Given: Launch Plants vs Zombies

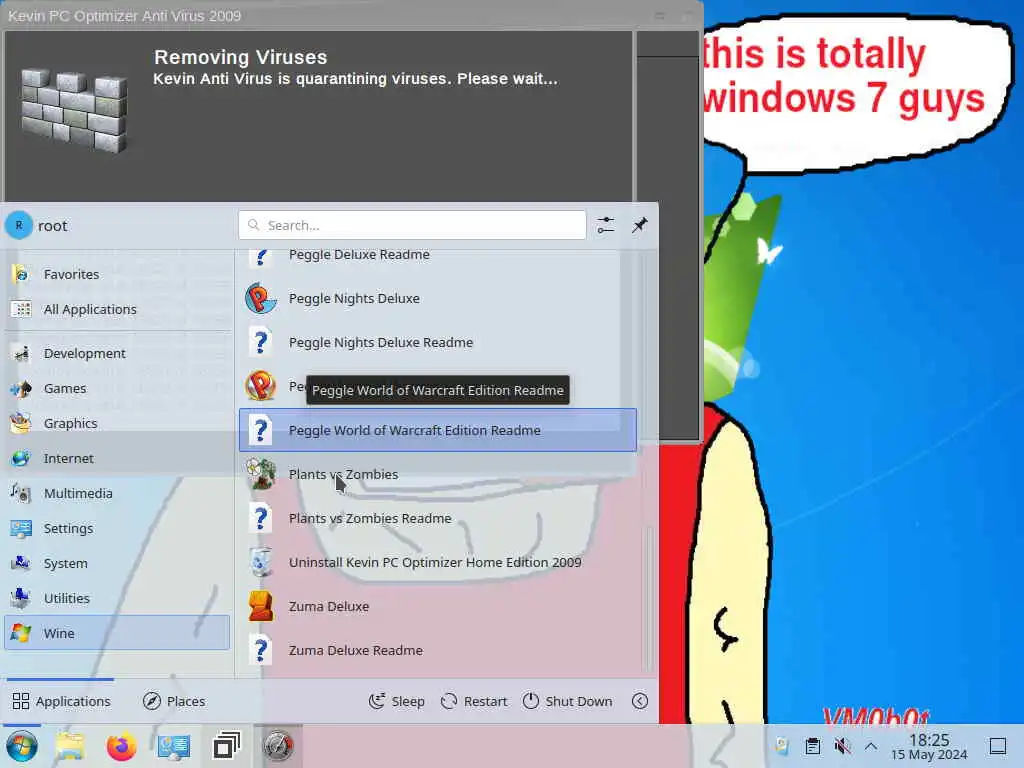Looking at the screenshot, I should [x=438, y=474].
